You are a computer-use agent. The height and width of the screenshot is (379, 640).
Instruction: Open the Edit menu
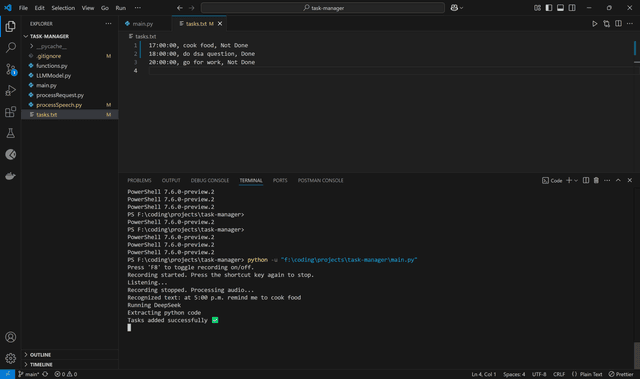tap(39, 8)
